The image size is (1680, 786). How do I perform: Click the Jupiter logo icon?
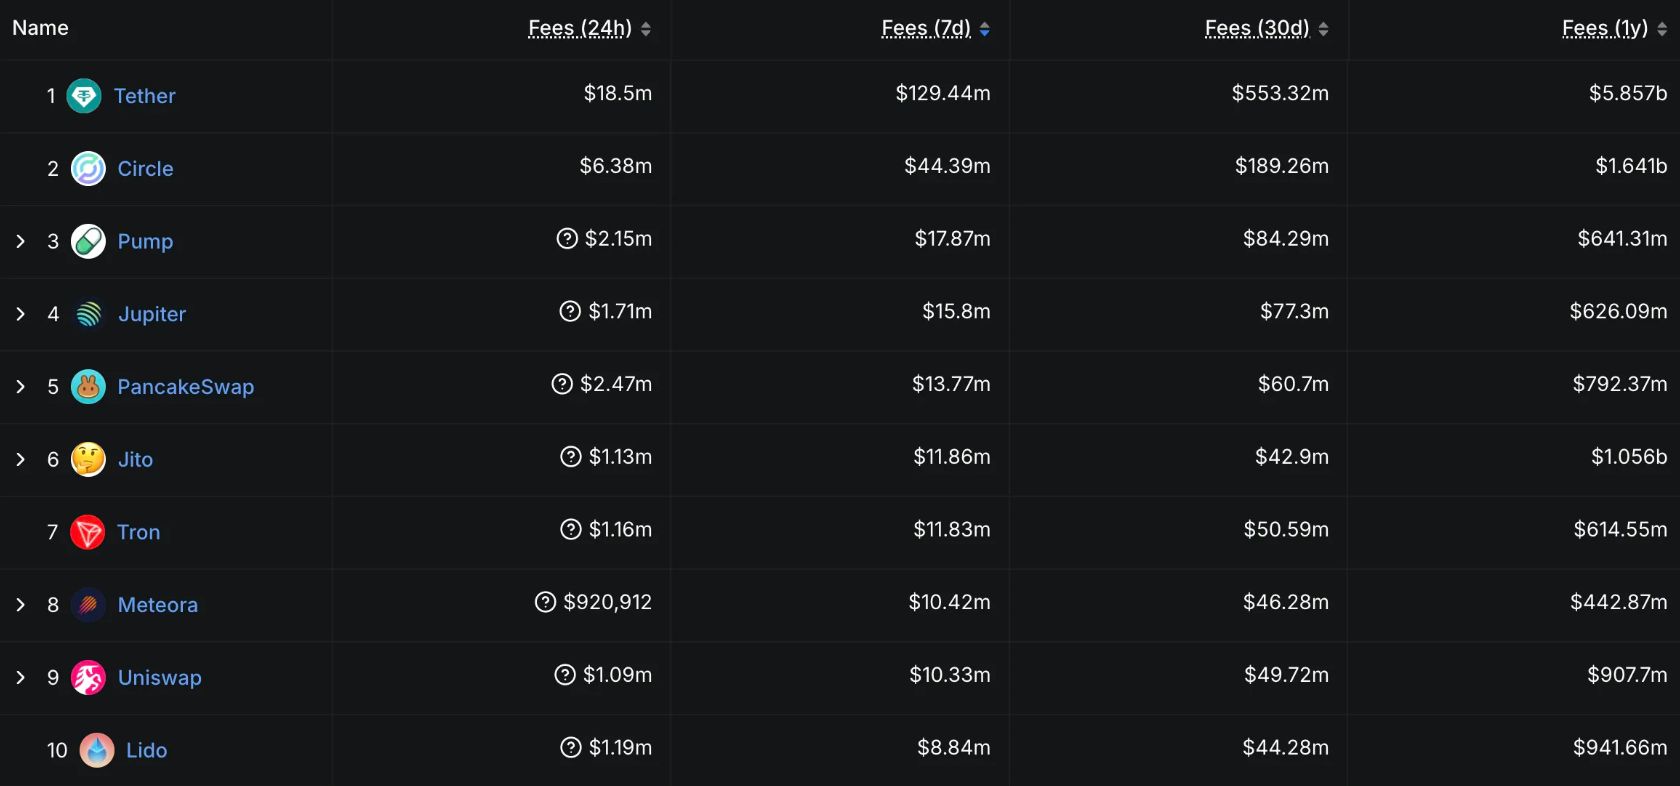point(88,314)
